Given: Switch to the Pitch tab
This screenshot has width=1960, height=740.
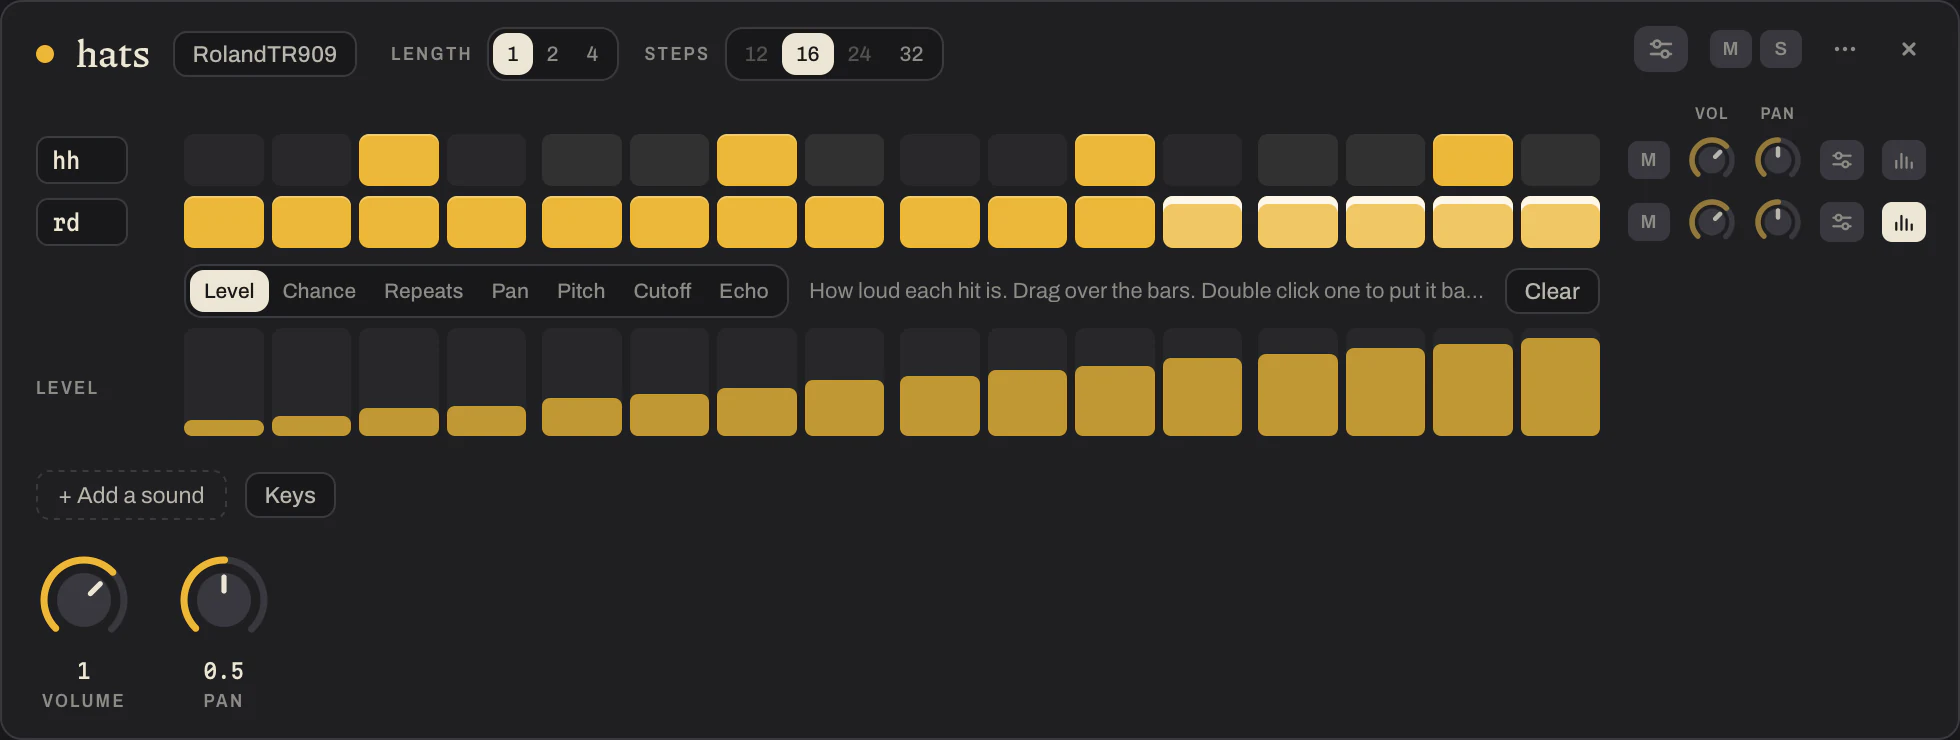Looking at the screenshot, I should point(581,291).
